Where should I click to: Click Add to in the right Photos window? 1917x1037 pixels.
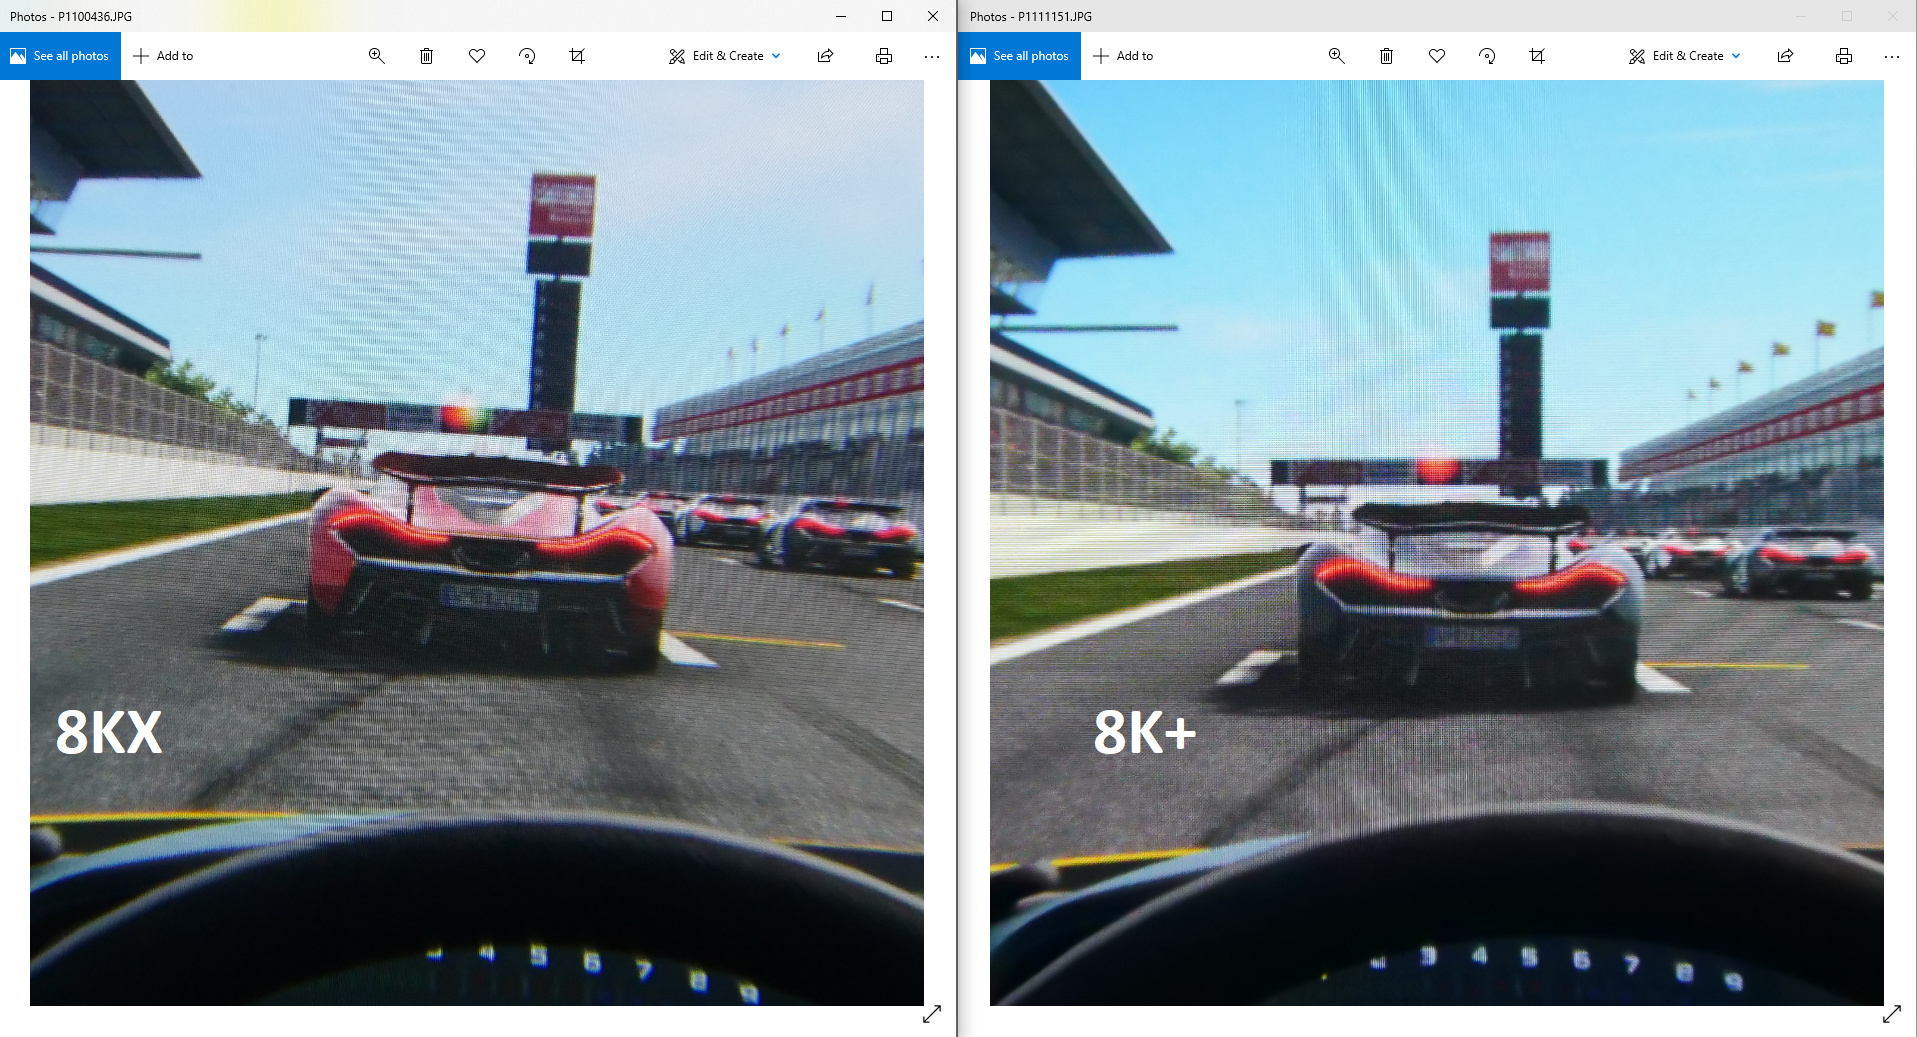pos(1123,56)
